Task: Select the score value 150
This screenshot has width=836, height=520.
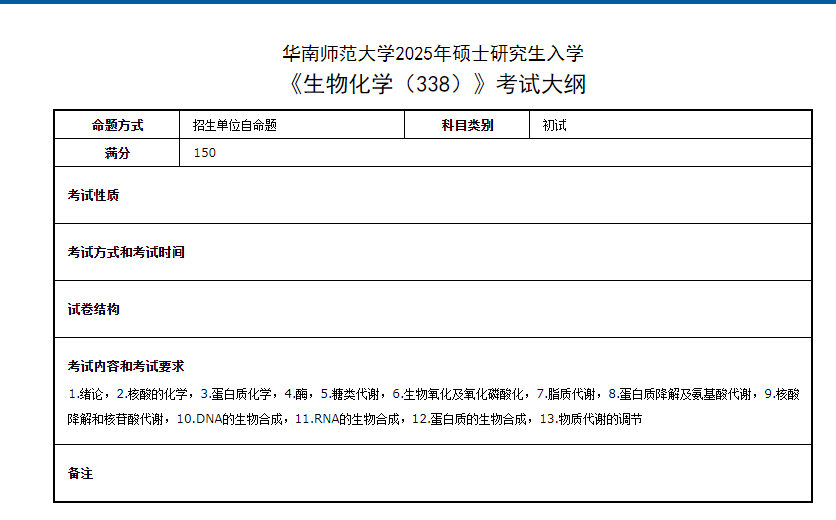Action: pyautogui.click(x=205, y=153)
